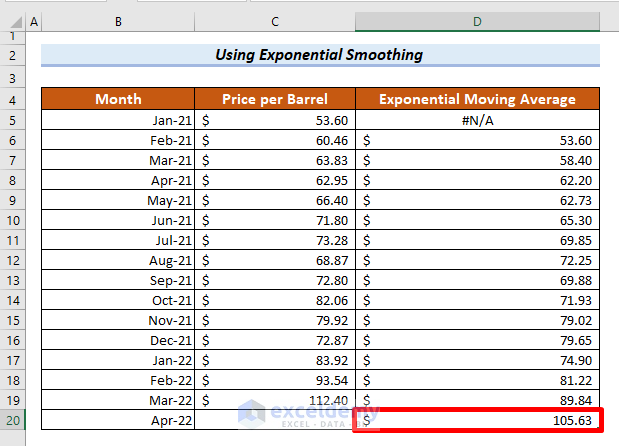Click the Select All corner triangle
Viewport: 619px width, 446px height.
click(x=16, y=22)
